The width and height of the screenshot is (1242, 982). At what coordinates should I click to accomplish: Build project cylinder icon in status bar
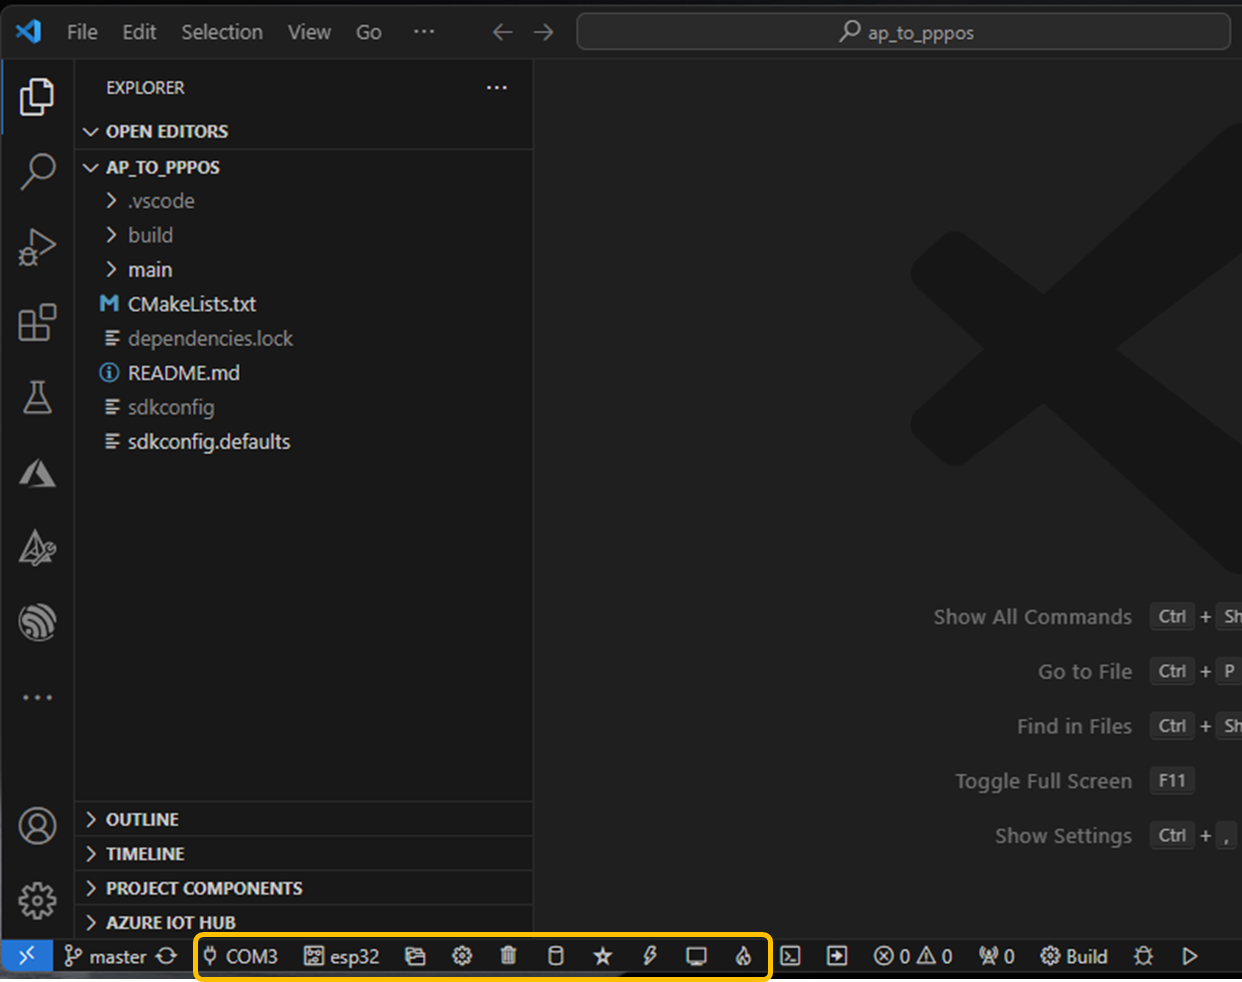pos(556,956)
